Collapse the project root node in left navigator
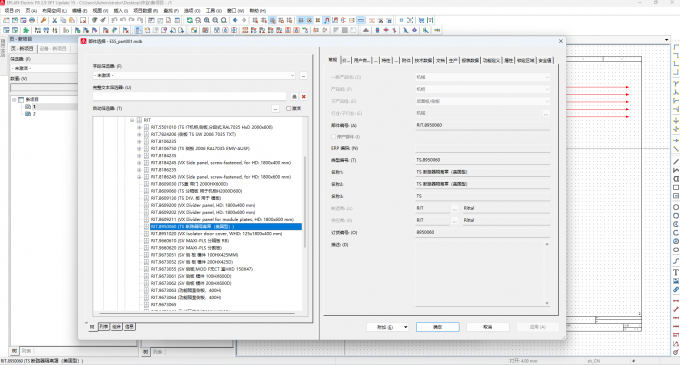 (14, 100)
